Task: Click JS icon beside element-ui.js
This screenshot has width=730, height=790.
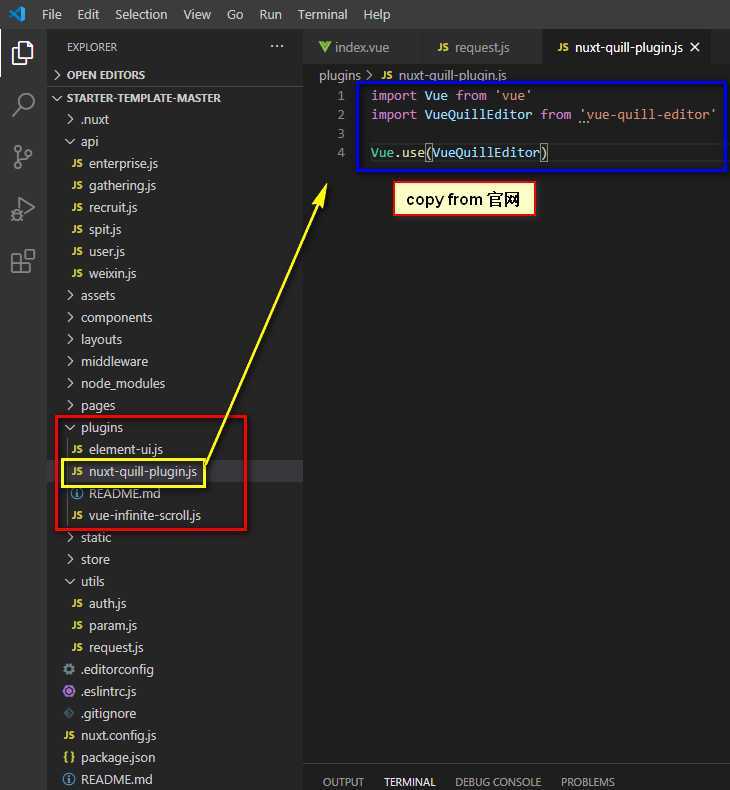Action: point(77,449)
